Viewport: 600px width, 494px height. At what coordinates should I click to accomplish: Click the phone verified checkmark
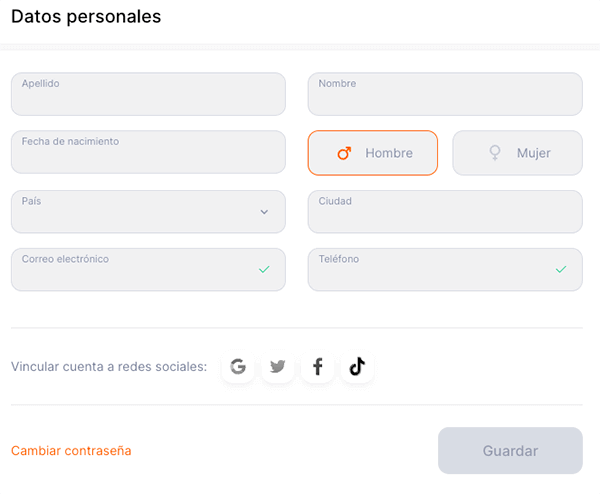click(x=561, y=269)
